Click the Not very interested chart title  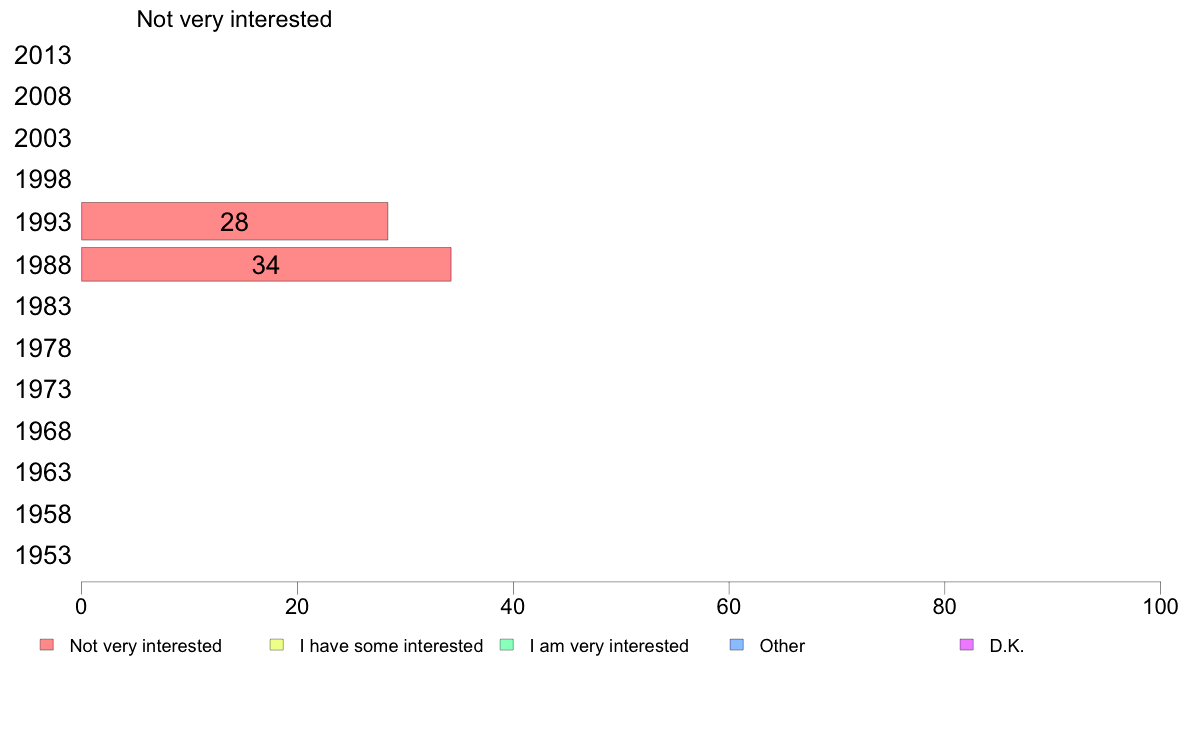tap(234, 19)
